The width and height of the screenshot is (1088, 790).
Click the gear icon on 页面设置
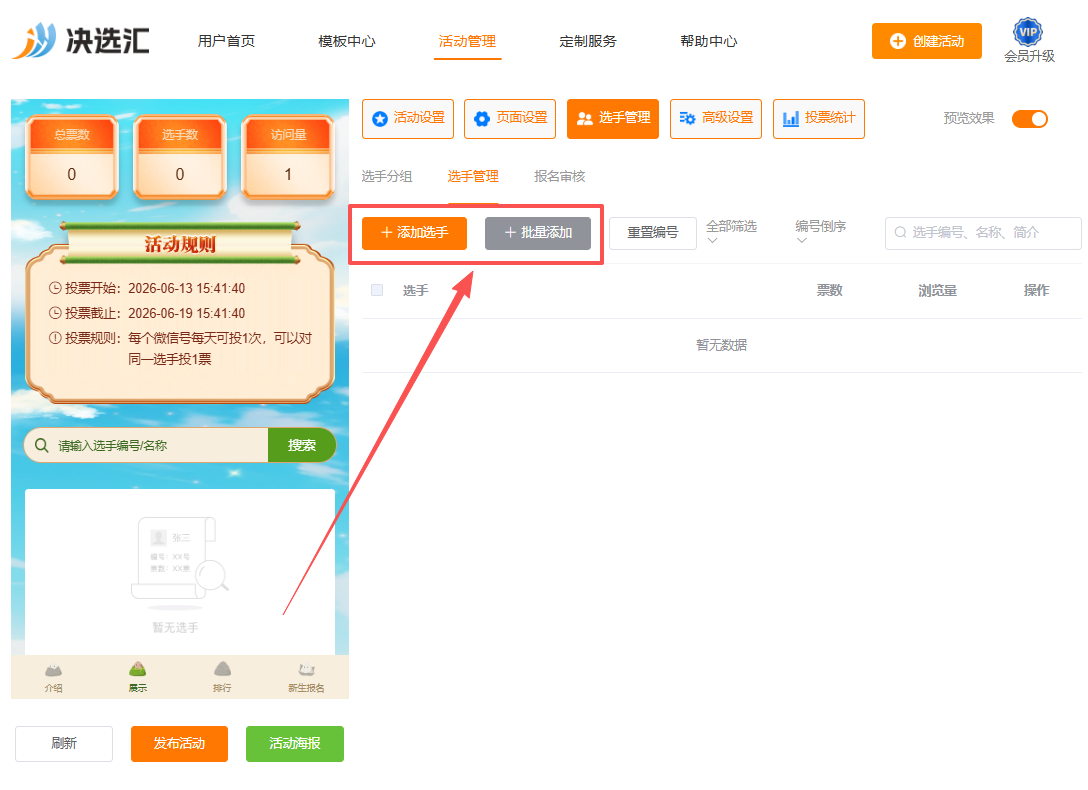[482, 119]
